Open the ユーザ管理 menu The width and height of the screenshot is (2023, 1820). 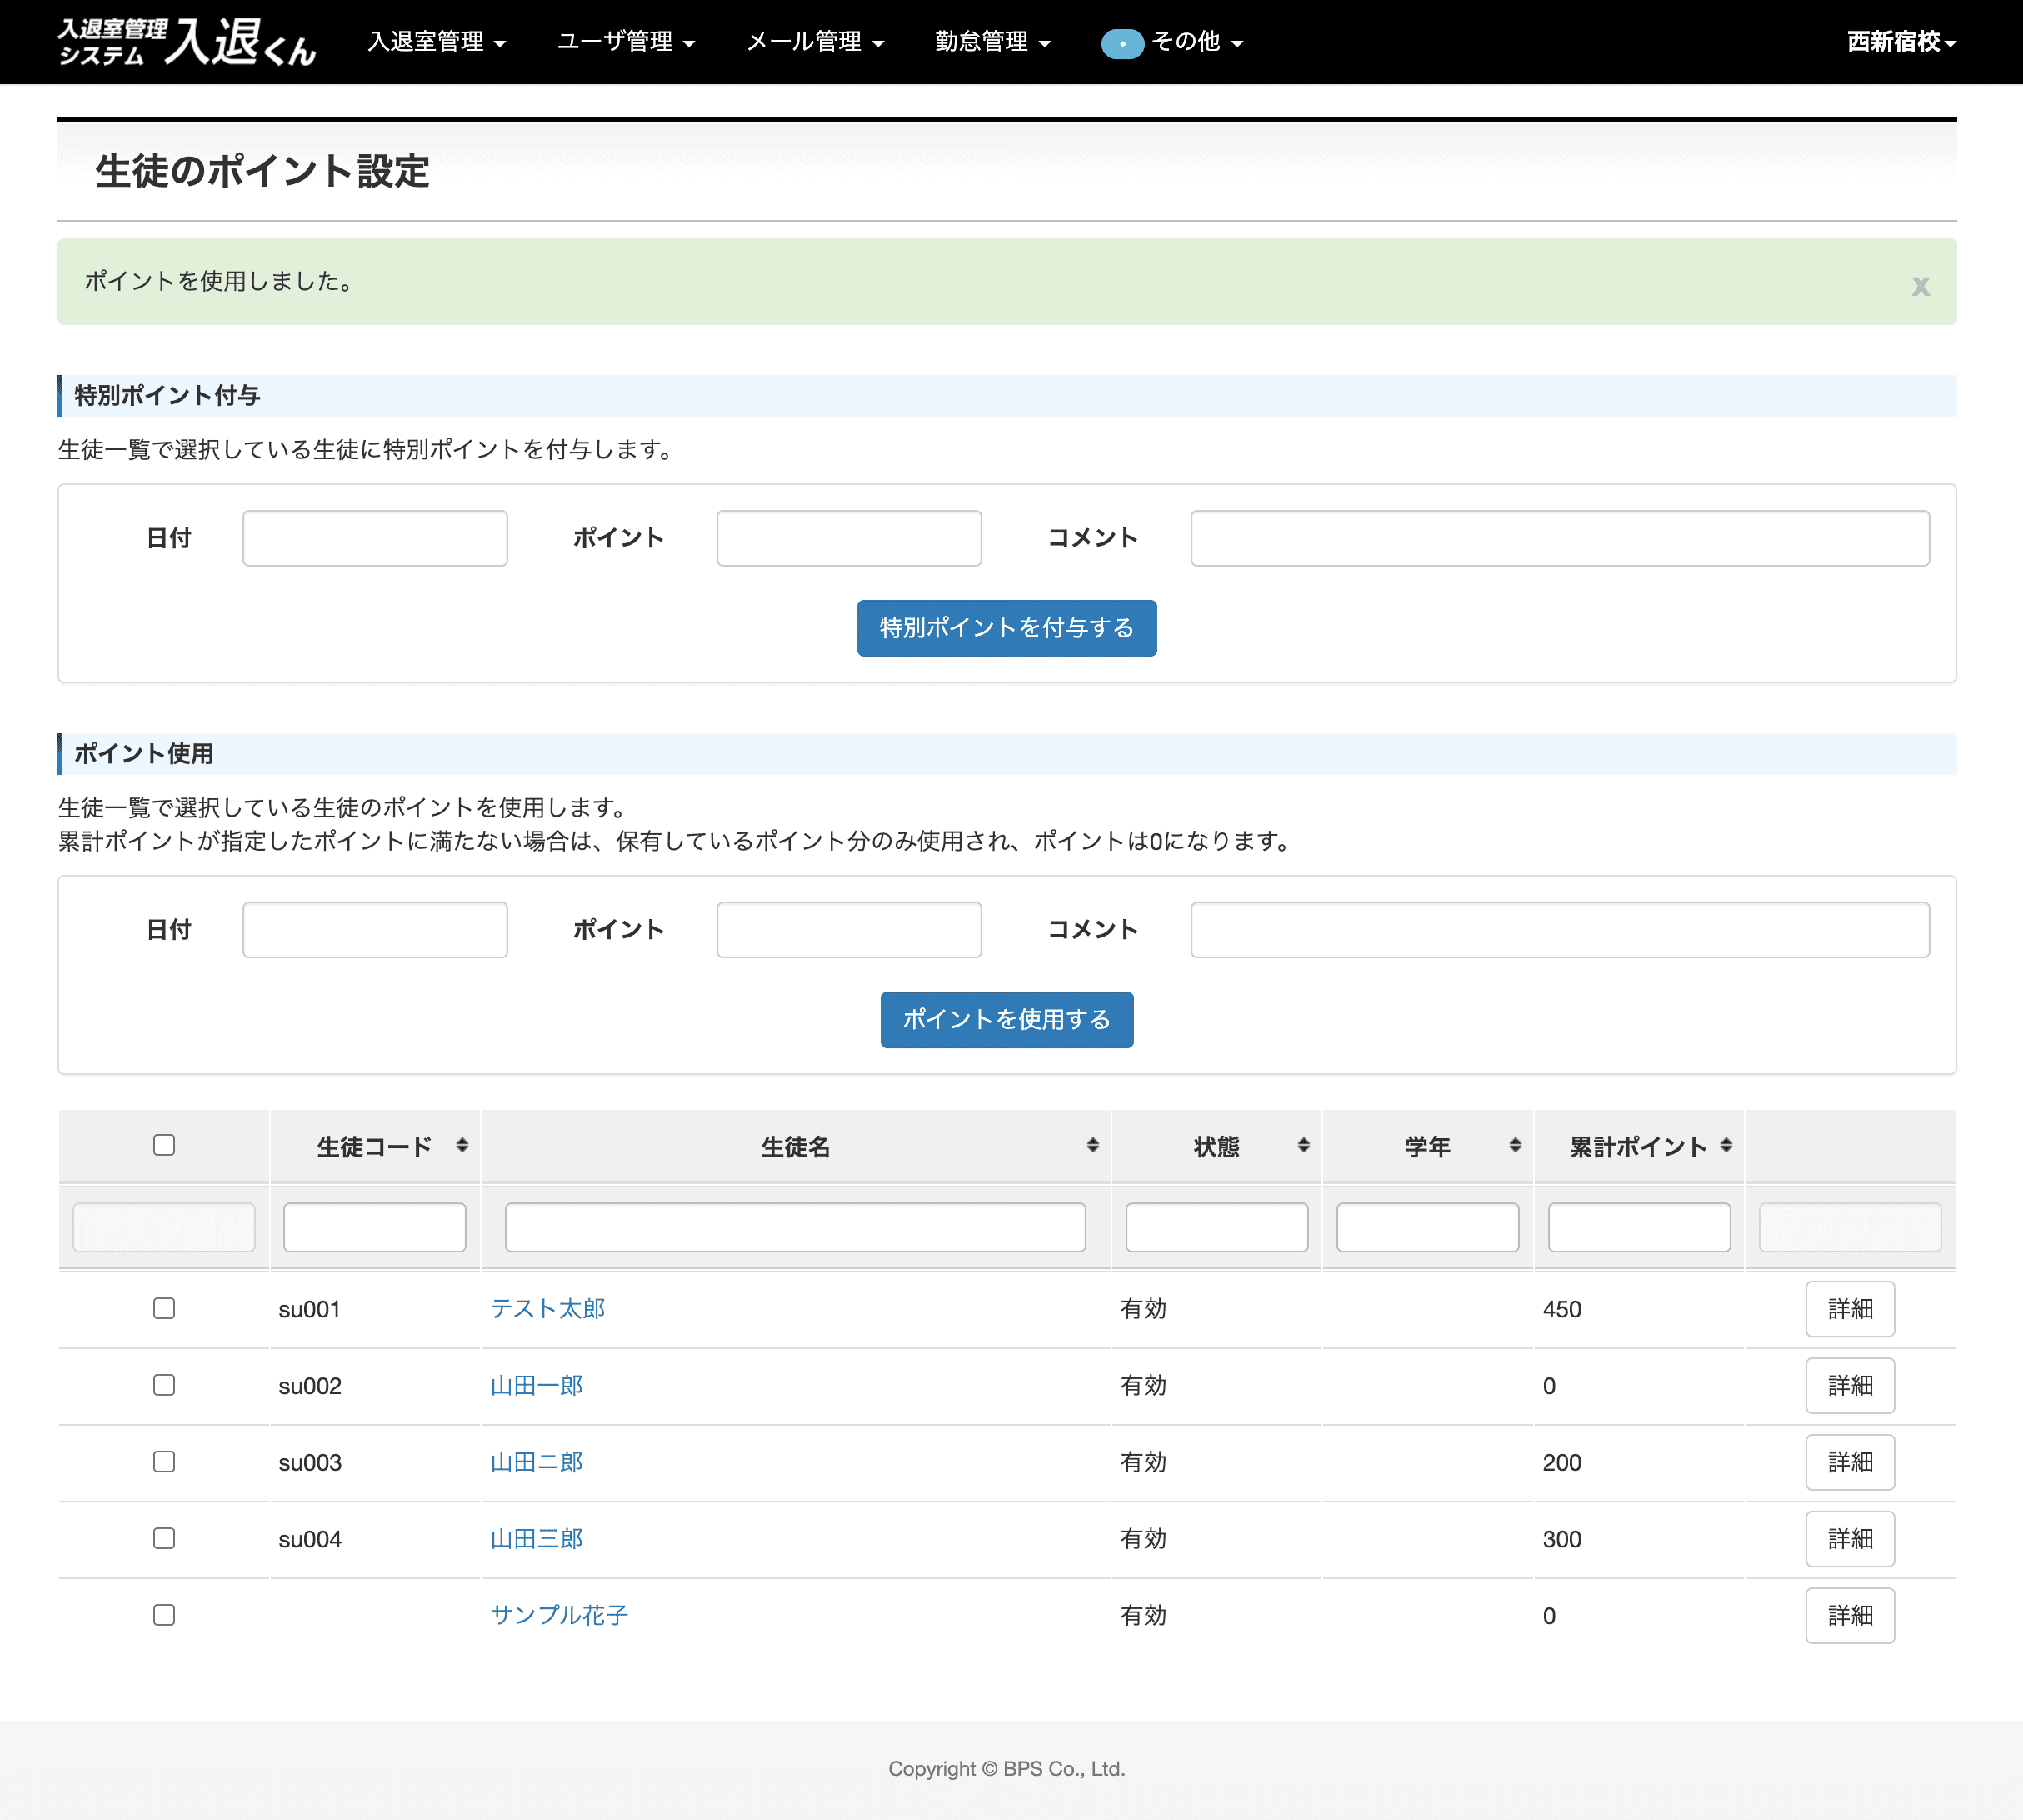pos(625,42)
